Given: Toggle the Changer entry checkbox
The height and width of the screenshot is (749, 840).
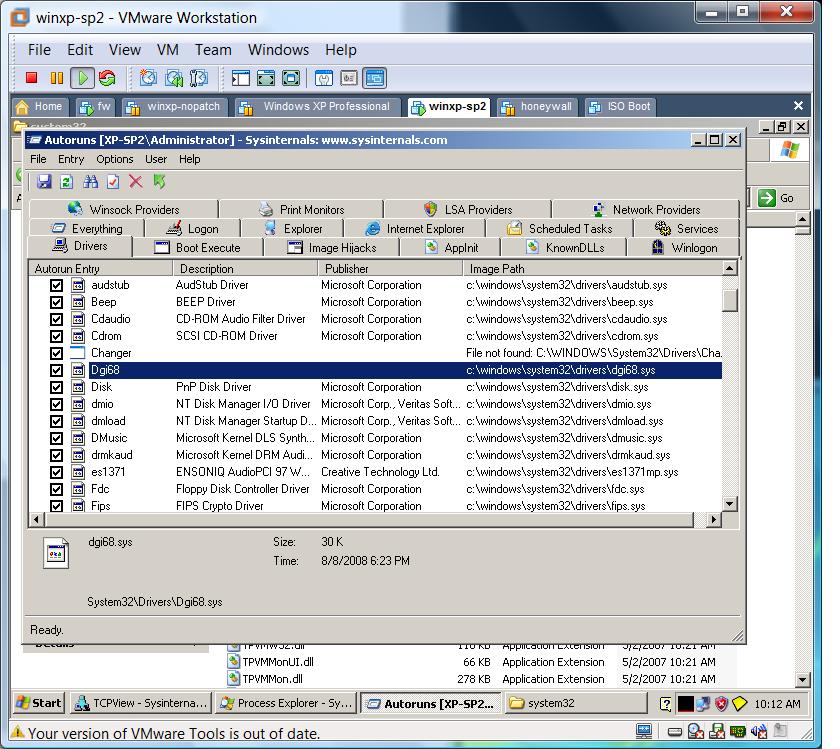Looking at the screenshot, I should [x=56, y=354].
